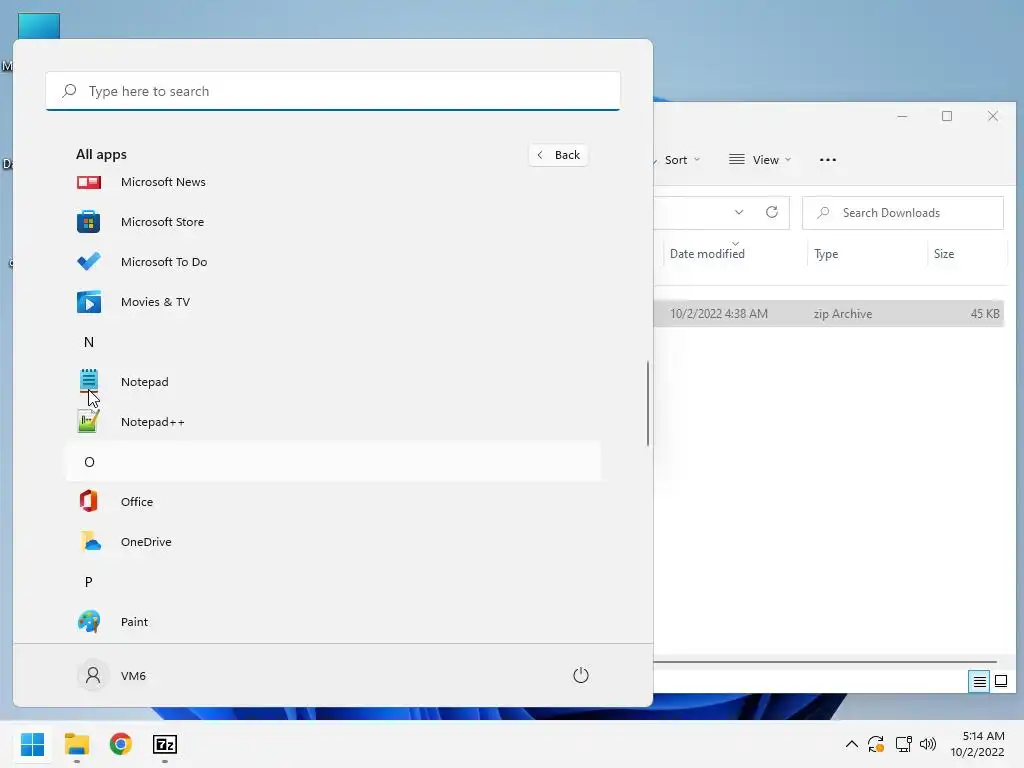Launch the Paint palette icon
The width and height of the screenshot is (1024, 768).
pos(89,621)
